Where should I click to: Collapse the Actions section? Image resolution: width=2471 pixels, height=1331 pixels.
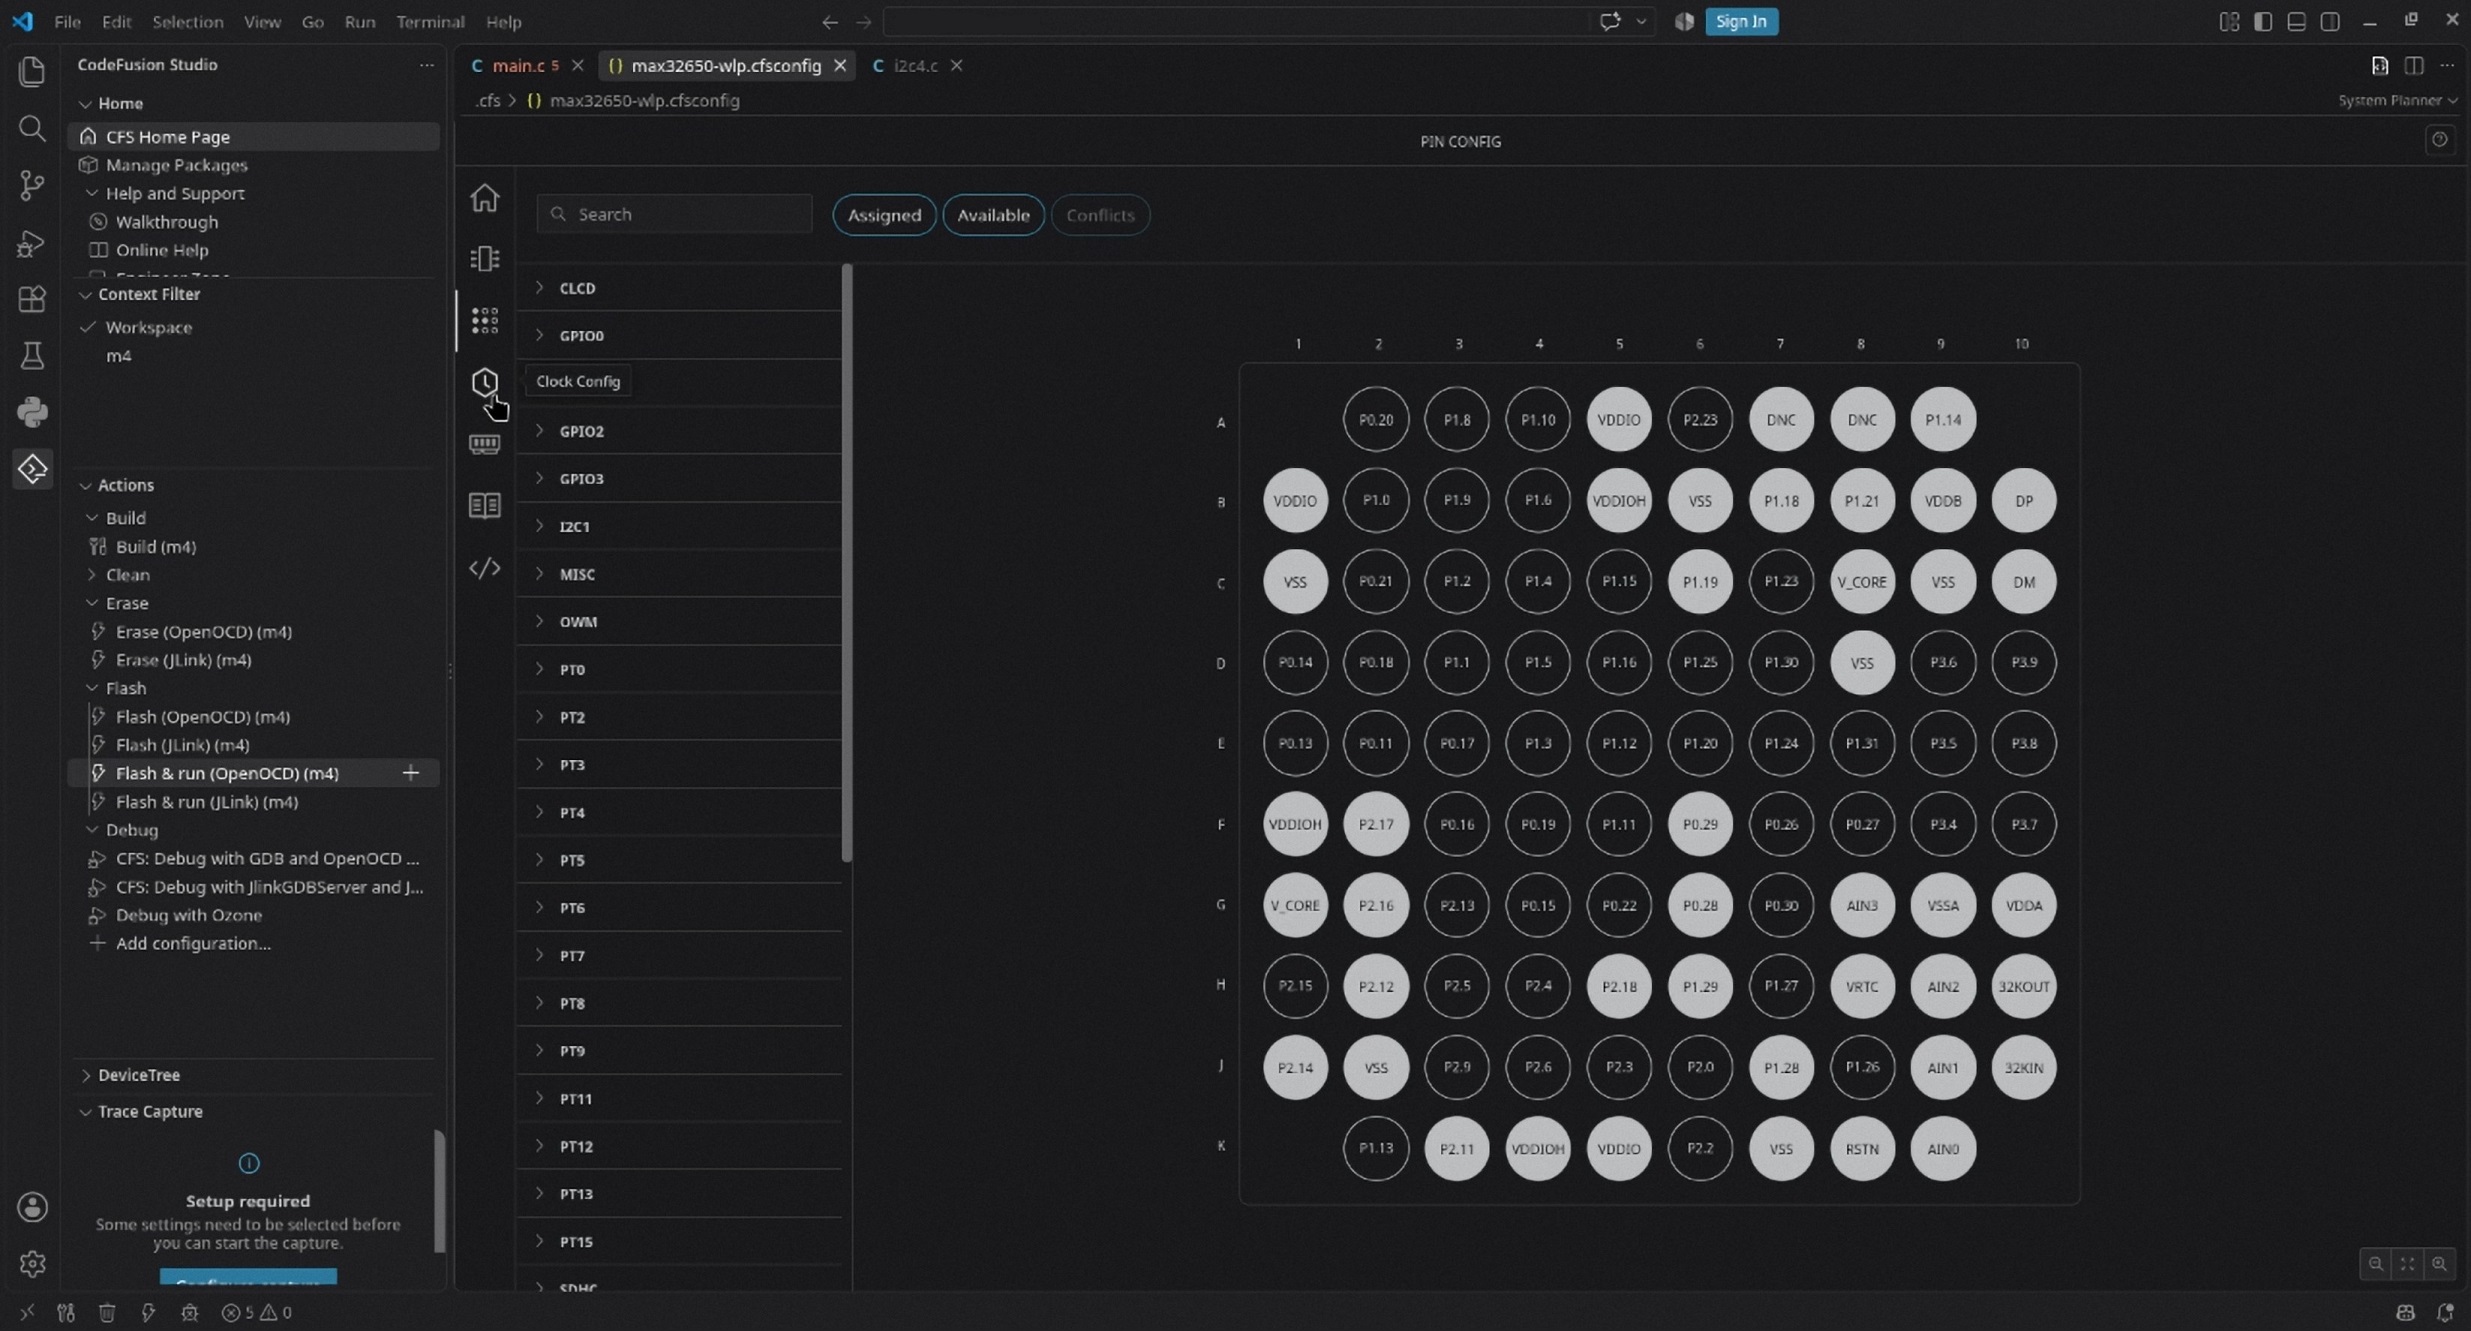pyautogui.click(x=125, y=485)
